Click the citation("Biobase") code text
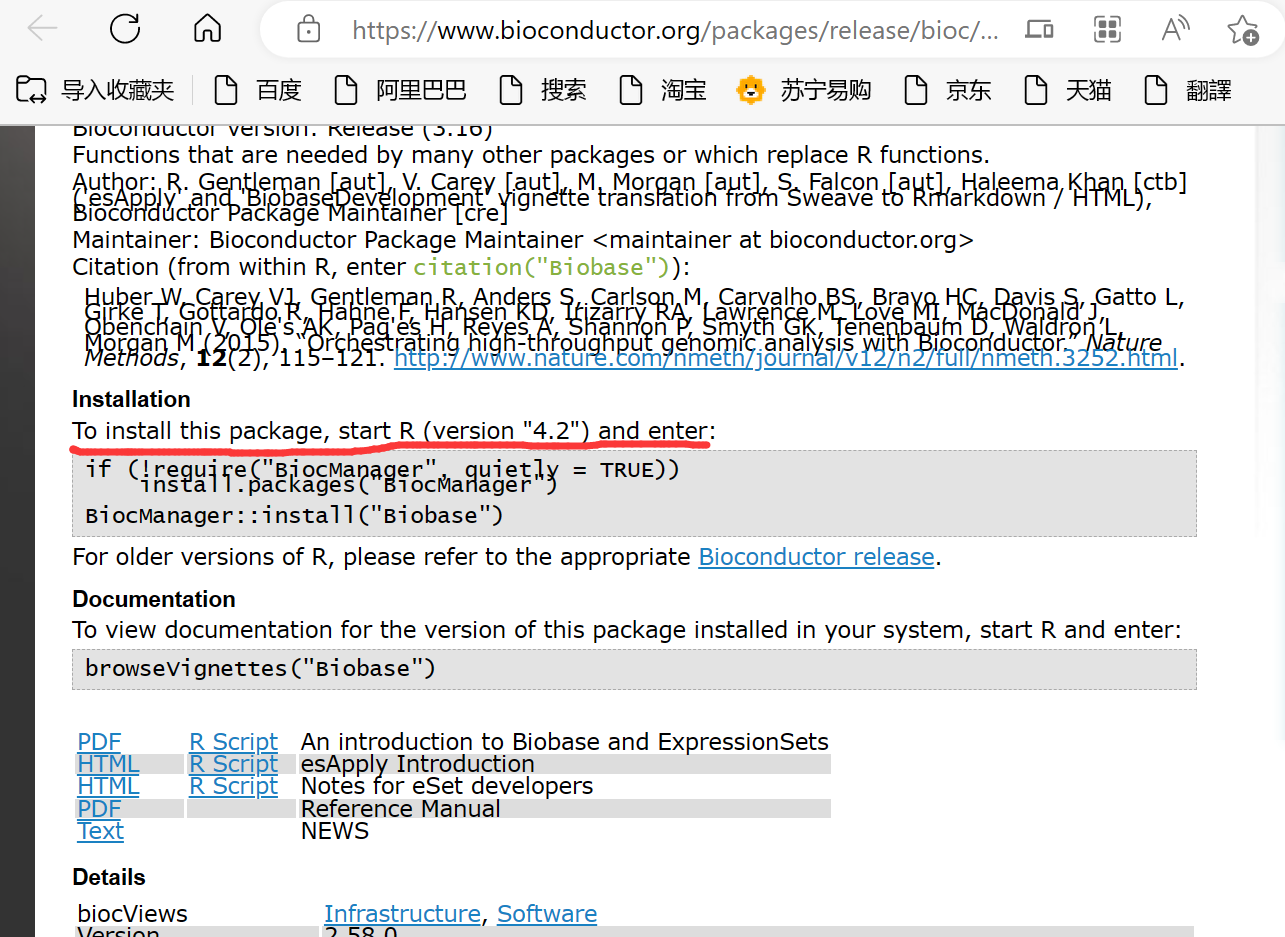The image size is (1285, 937). pos(541,268)
